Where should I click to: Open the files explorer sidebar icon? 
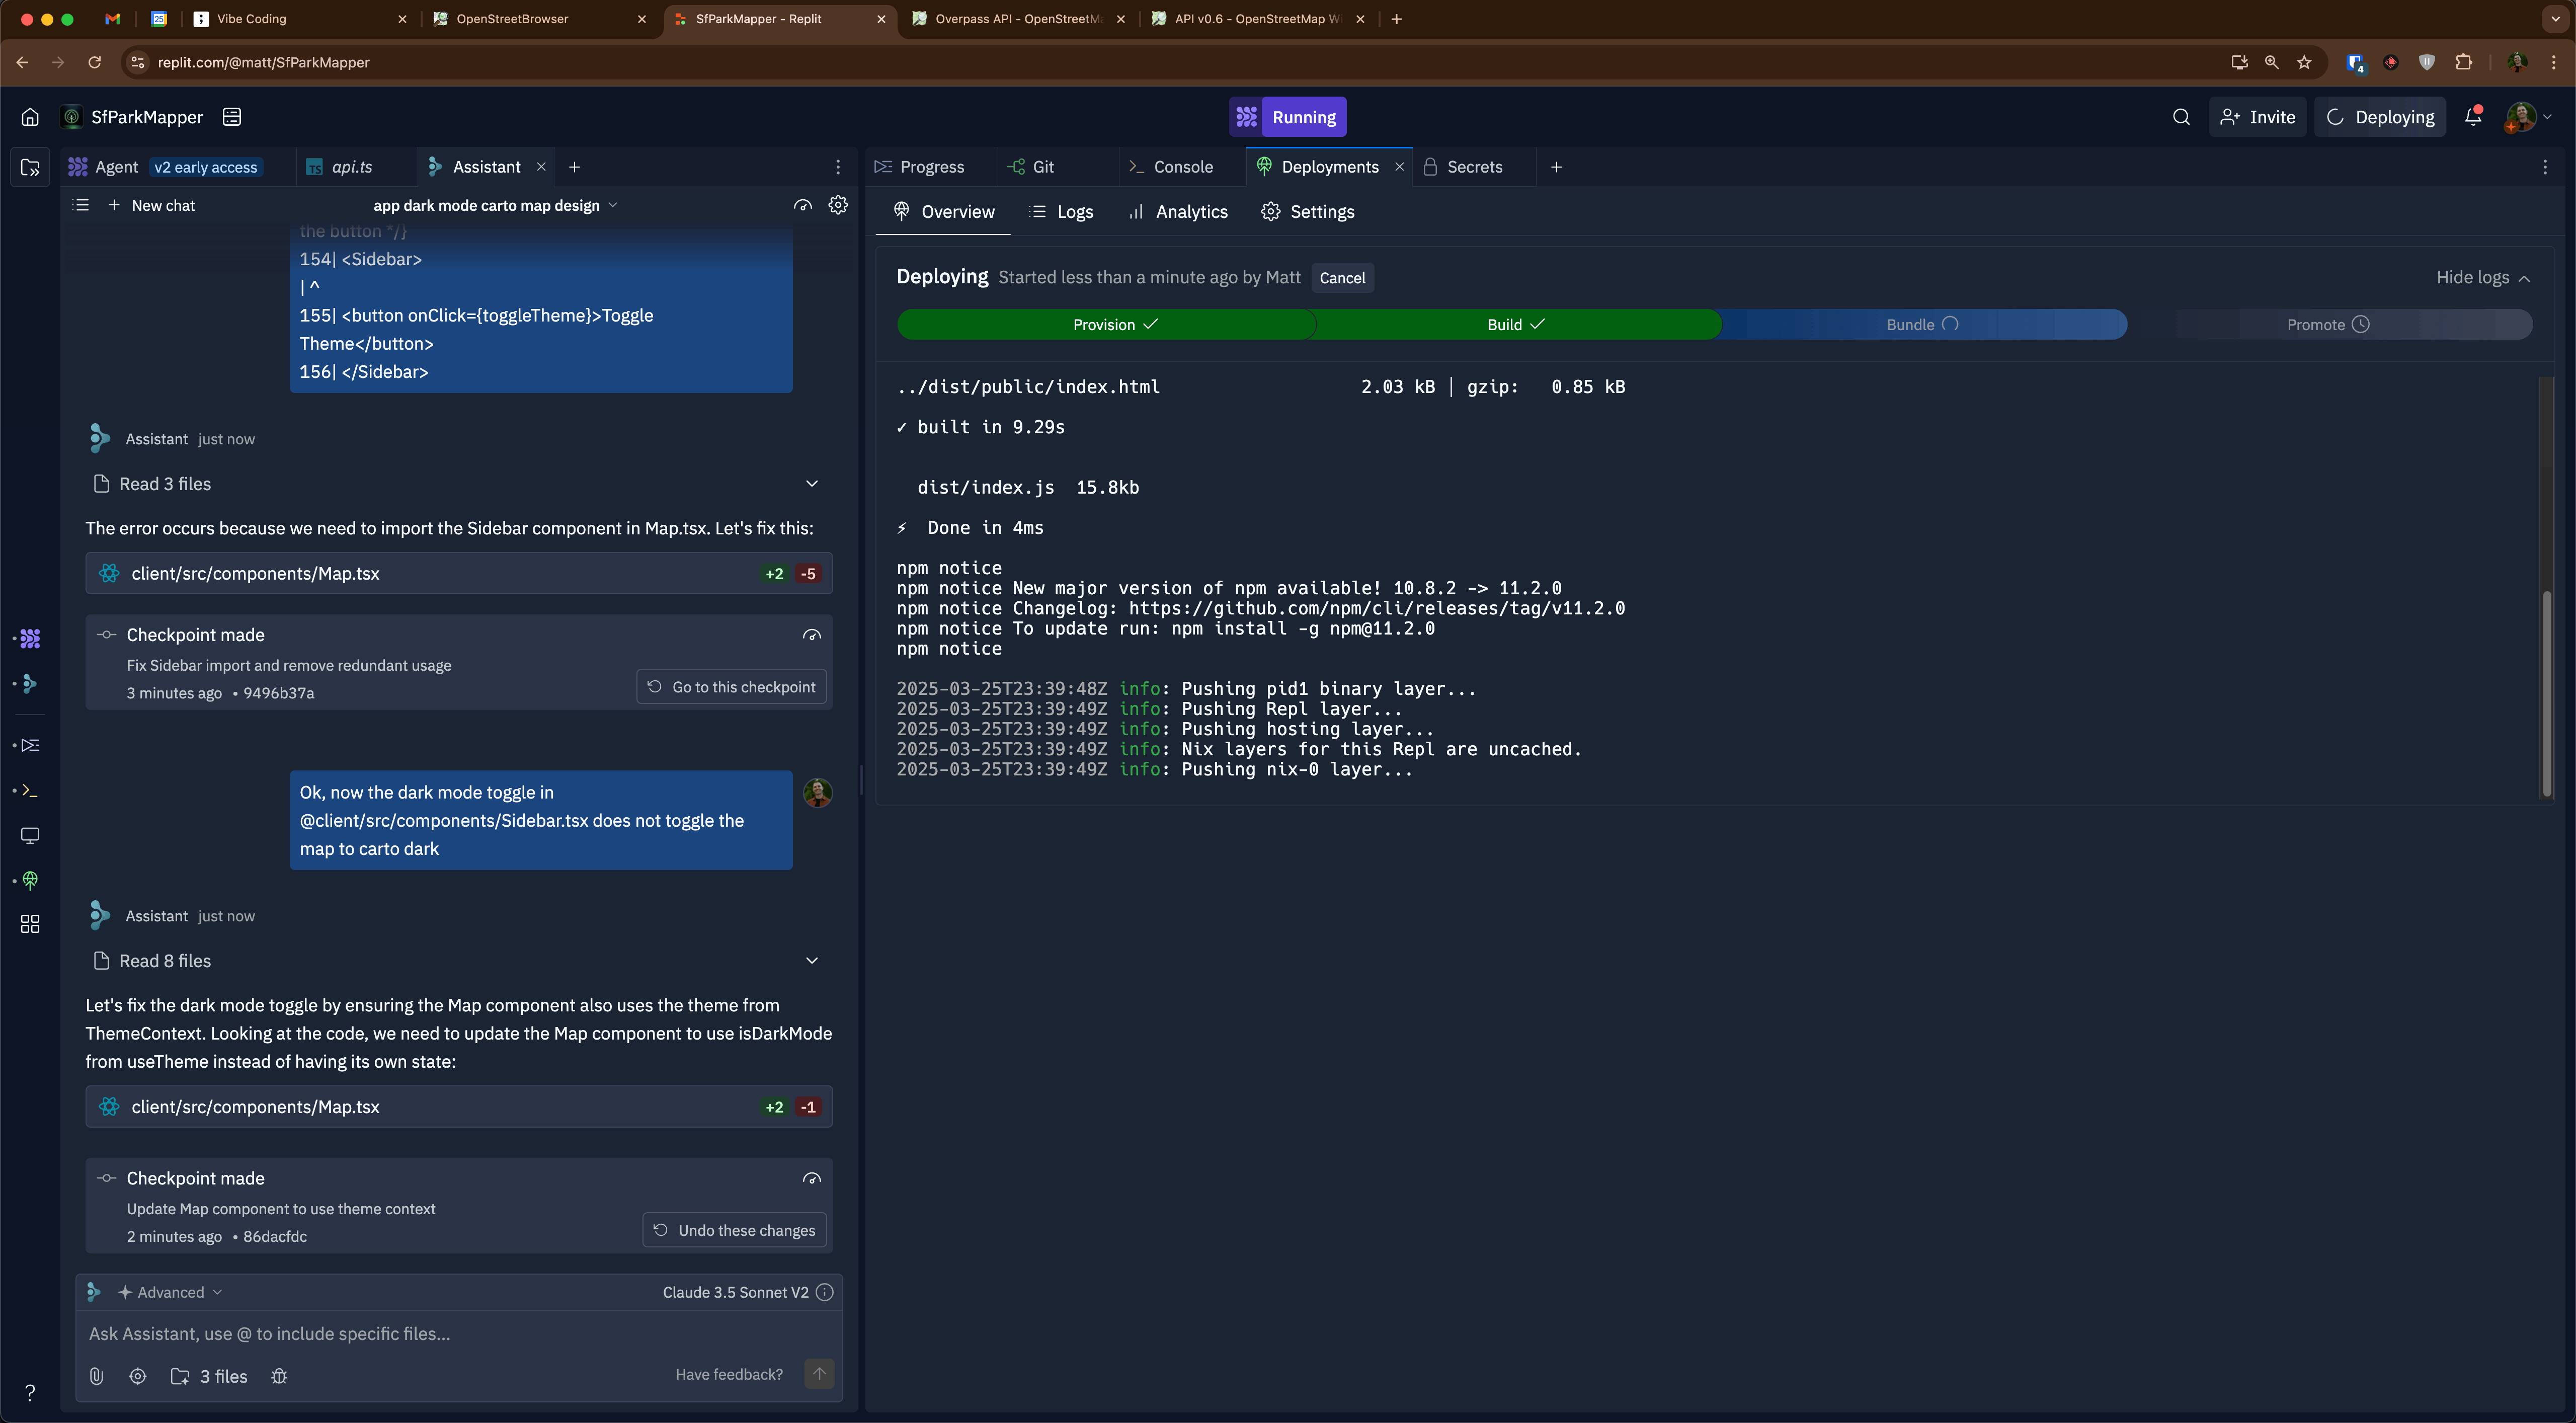(x=30, y=168)
